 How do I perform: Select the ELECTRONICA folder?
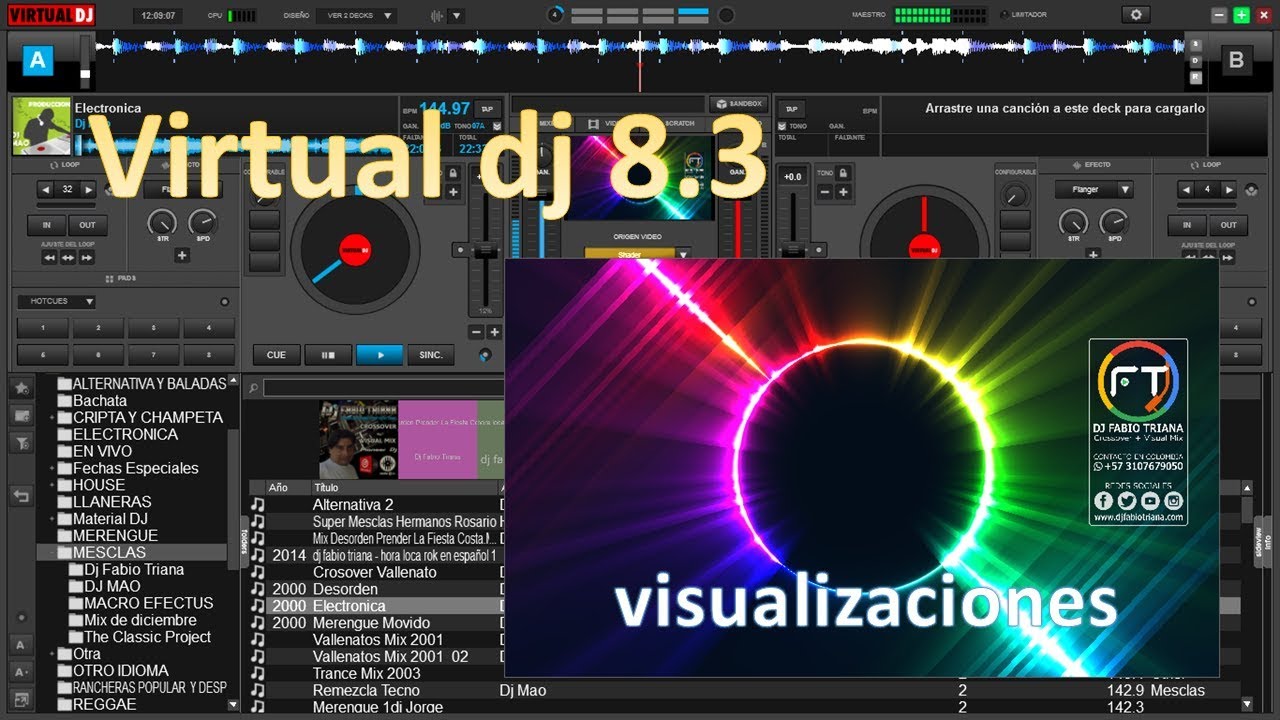[125, 434]
